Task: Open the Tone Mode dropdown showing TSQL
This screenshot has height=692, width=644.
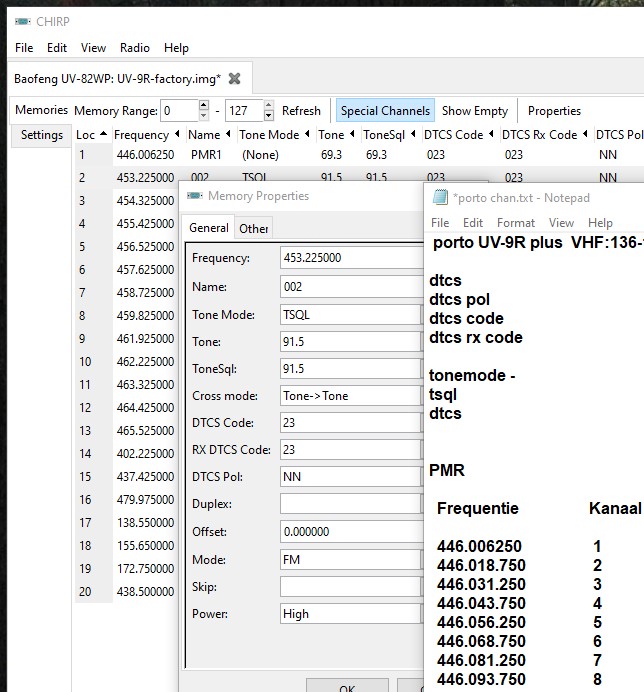Action: 351,315
